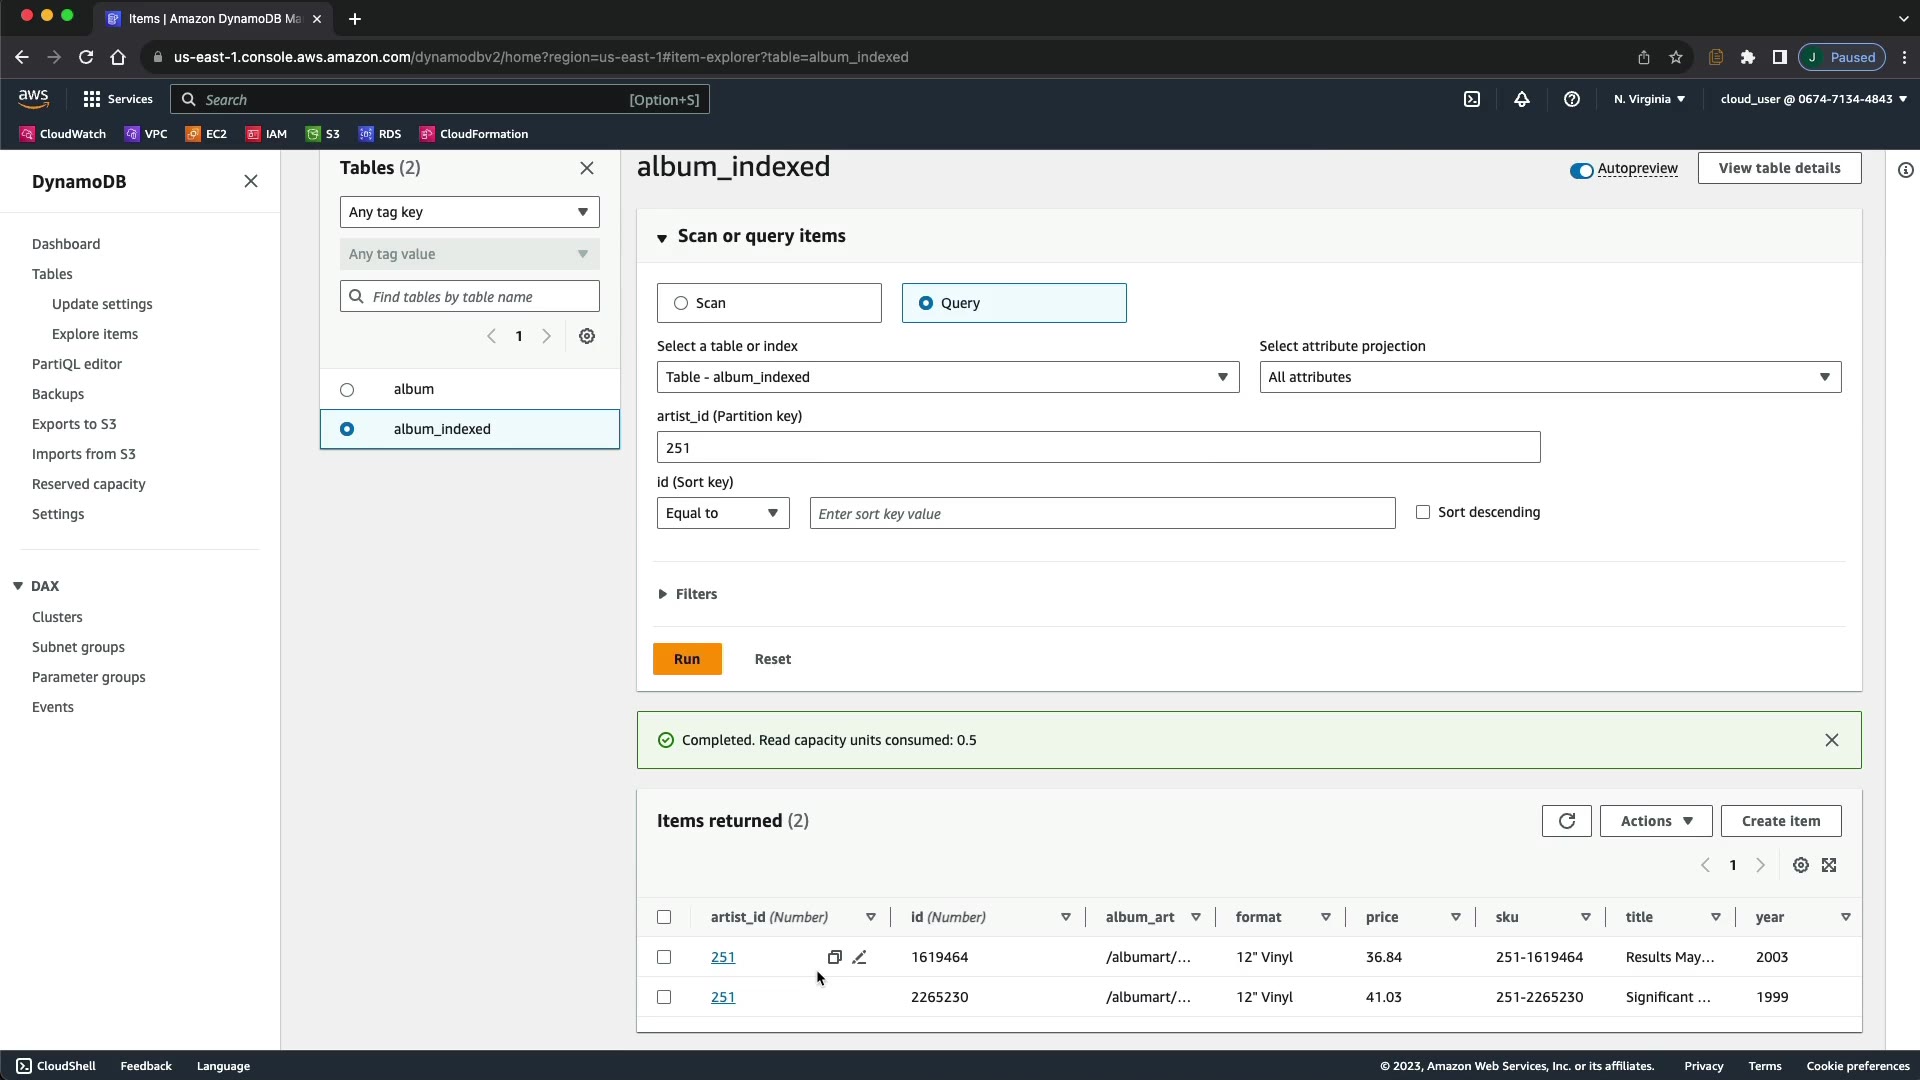The width and height of the screenshot is (1920, 1080).
Task: Open the PartiQL editor in sidebar
Action: coord(77,364)
